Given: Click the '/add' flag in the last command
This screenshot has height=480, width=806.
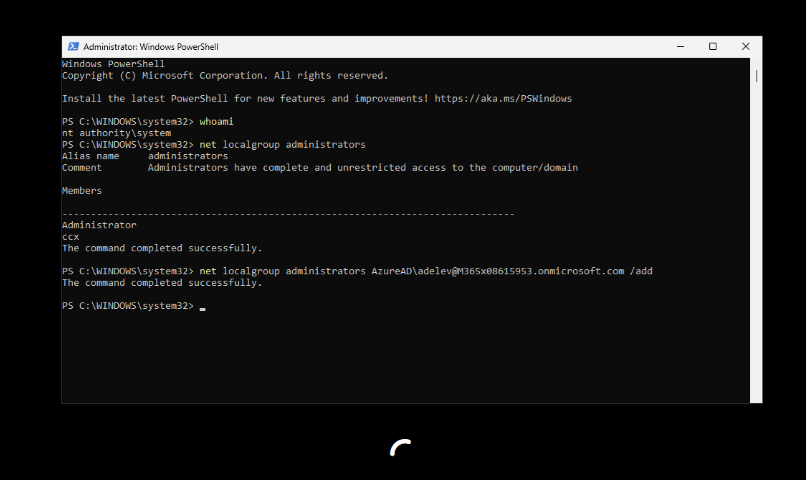Looking at the screenshot, I should coord(641,271).
